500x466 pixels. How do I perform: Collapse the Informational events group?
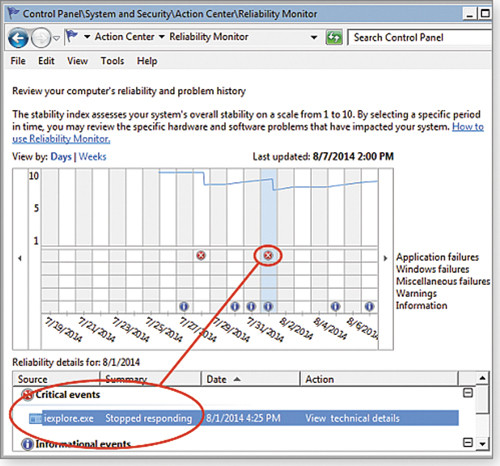(468, 443)
